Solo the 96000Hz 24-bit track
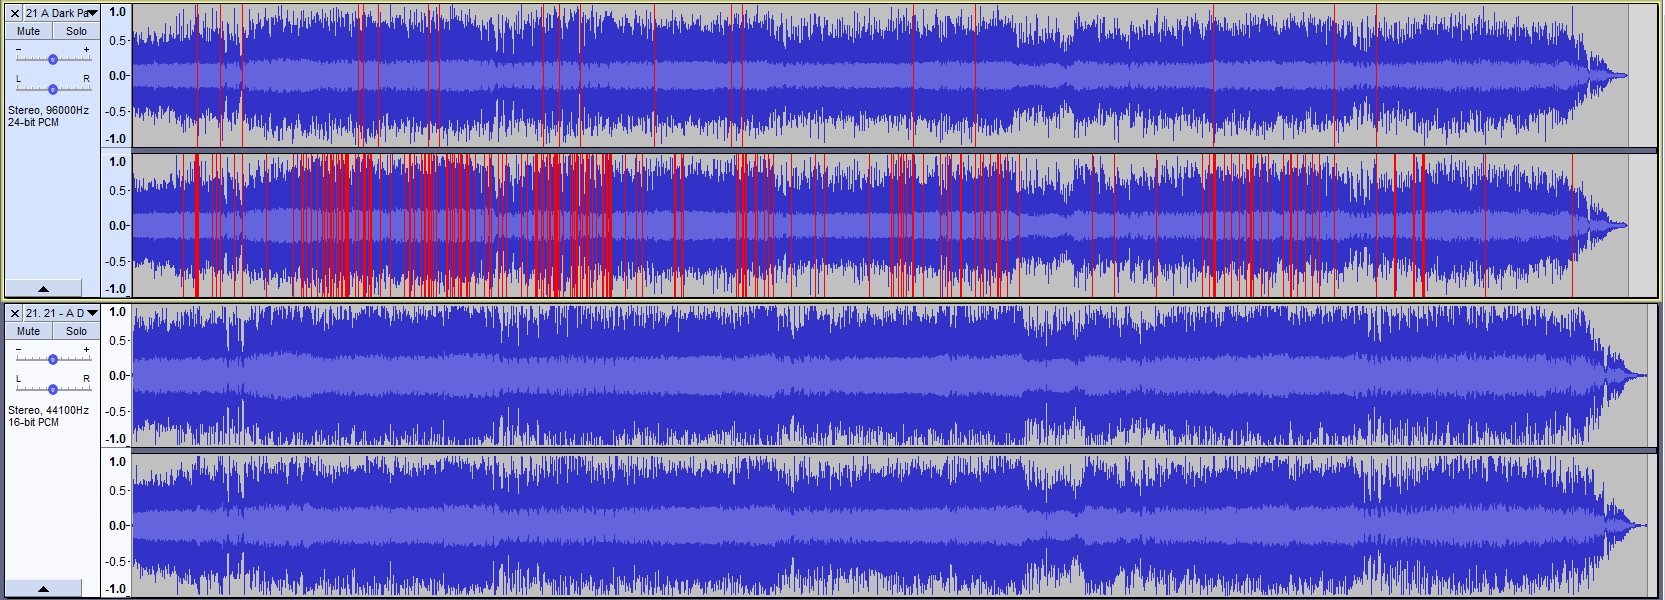1665x600 pixels. (x=76, y=31)
